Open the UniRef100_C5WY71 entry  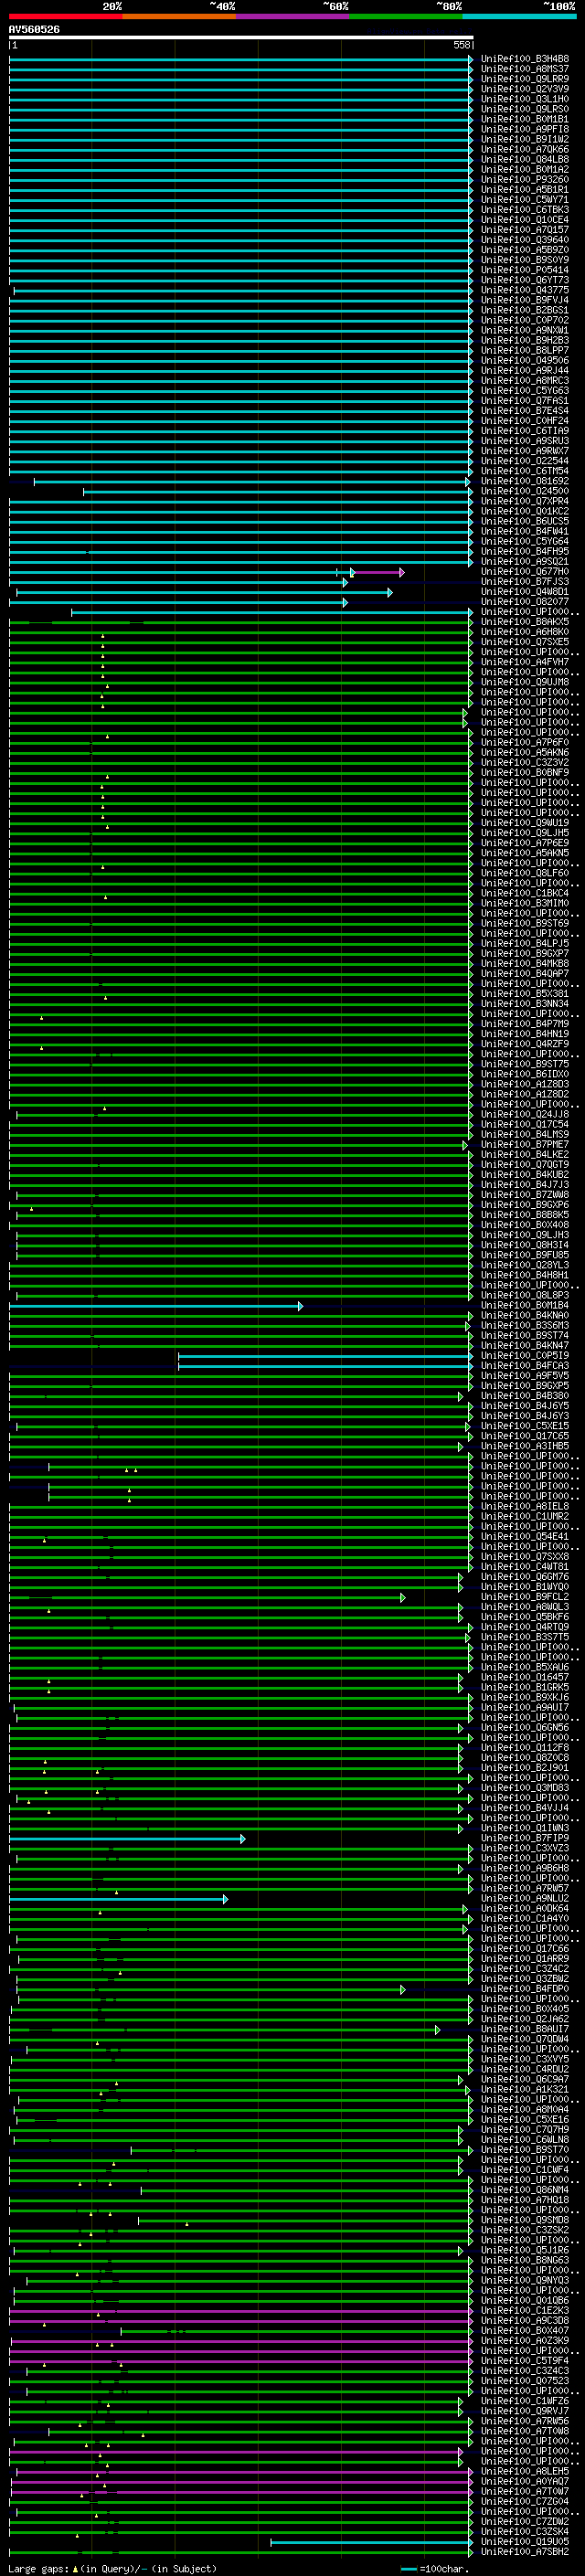coord(524,200)
